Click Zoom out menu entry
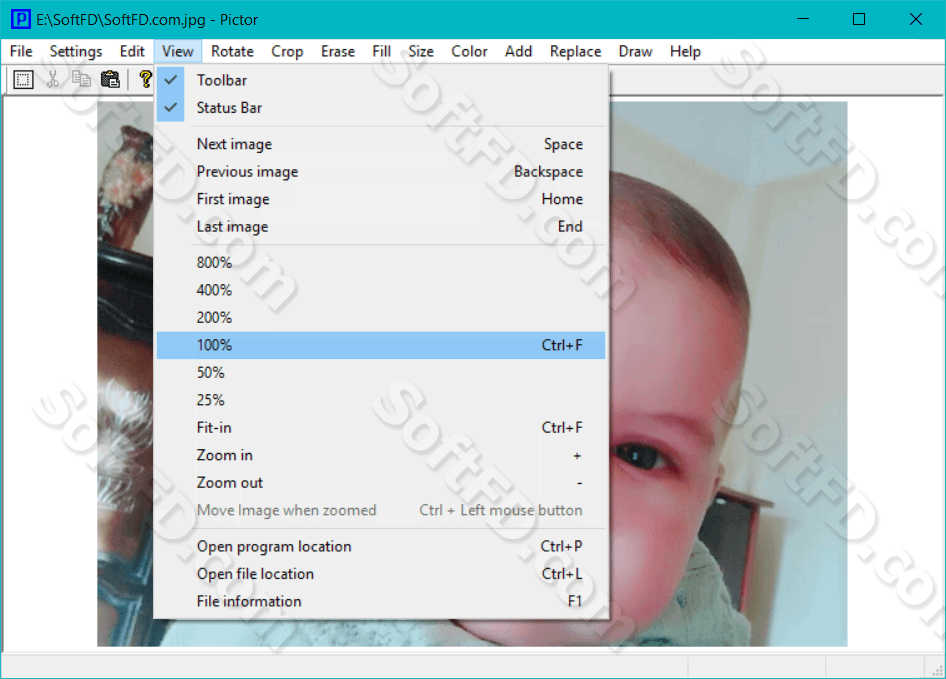 (381, 483)
